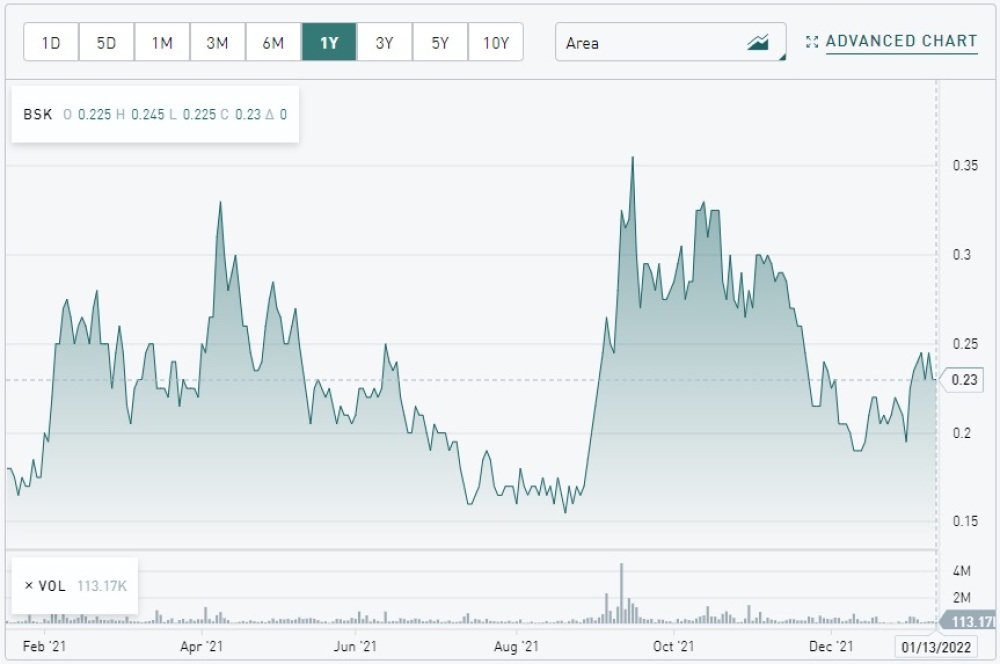Remove the VOL indicator with the x
This screenshot has width=1000, height=664.
tap(29, 586)
